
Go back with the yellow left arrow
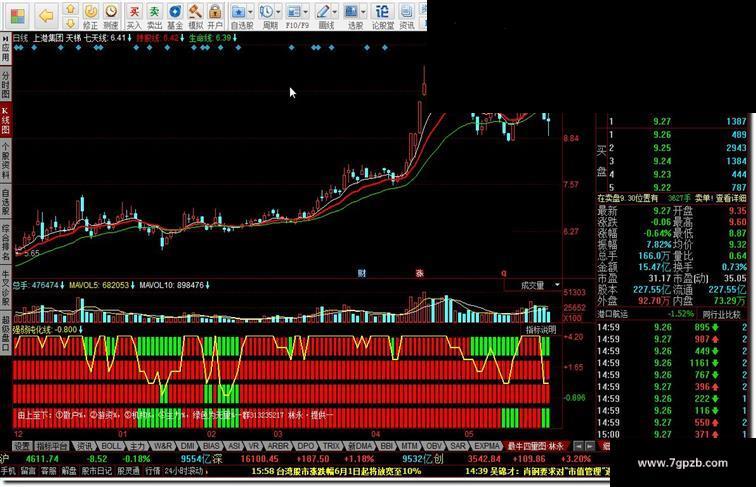click(x=47, y=16)
